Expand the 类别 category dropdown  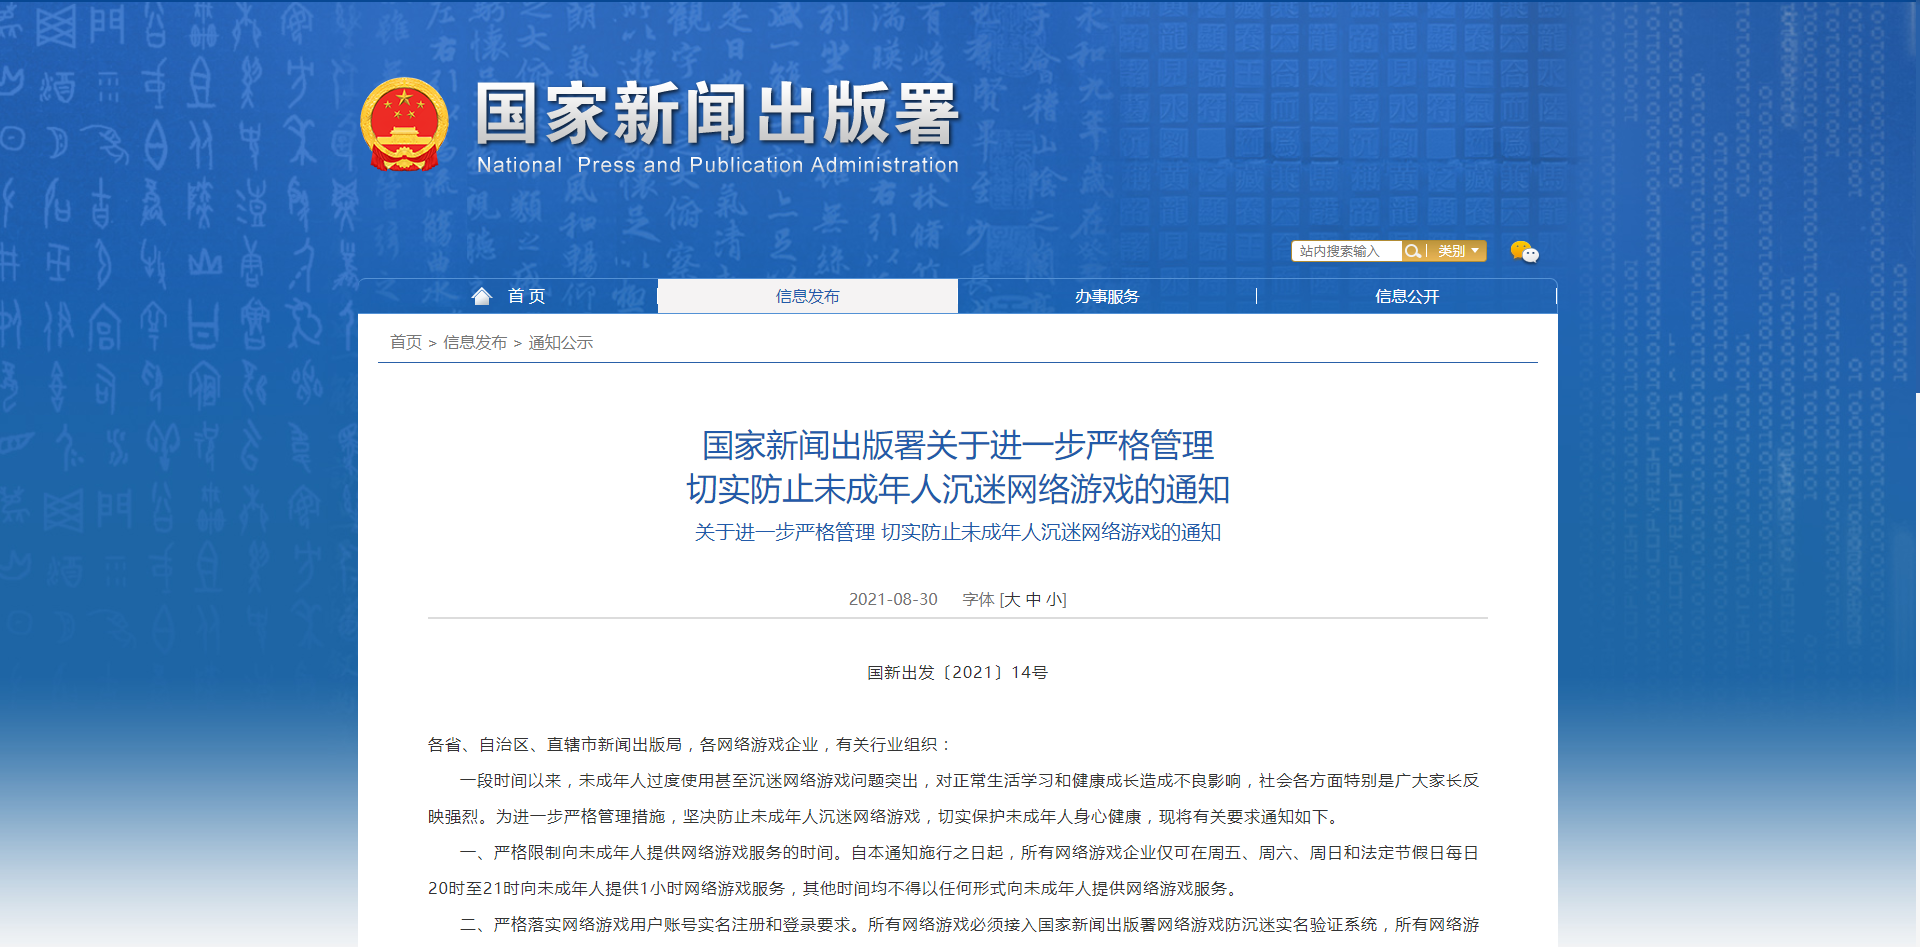coord(1458,251)
